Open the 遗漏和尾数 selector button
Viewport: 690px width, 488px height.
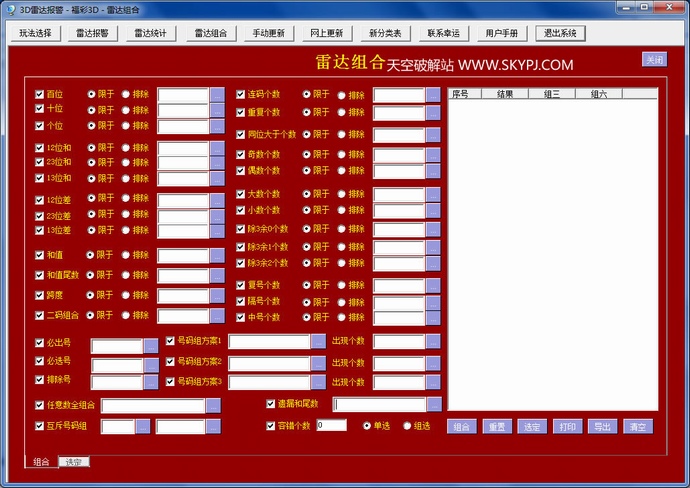(x=433, y=404)
